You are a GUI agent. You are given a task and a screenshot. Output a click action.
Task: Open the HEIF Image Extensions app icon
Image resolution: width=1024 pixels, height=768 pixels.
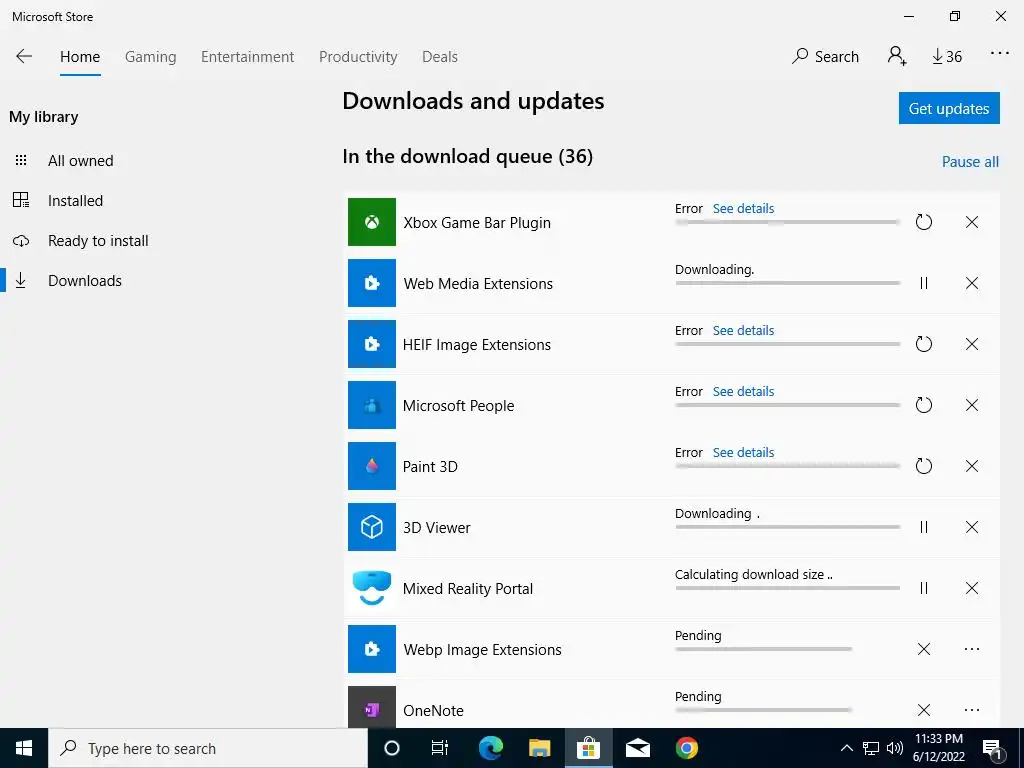tap(372, 344)
